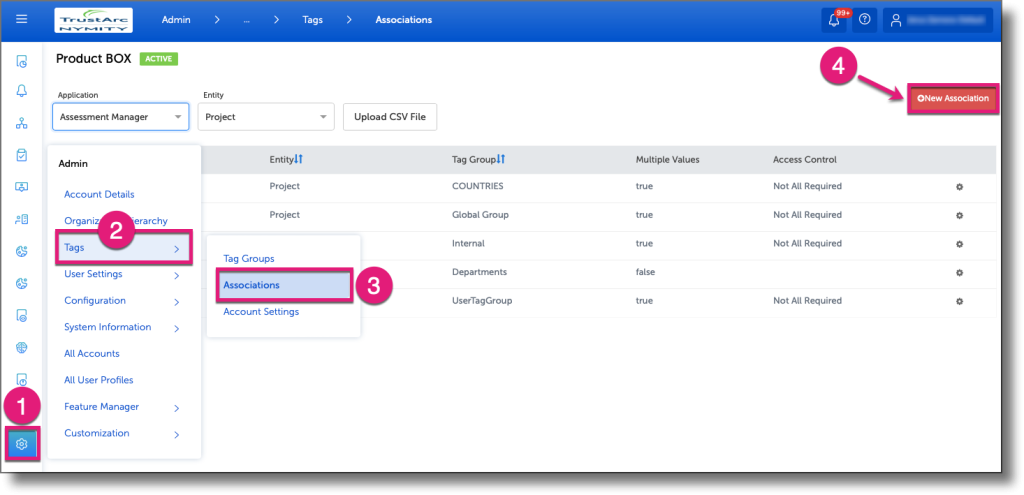Click the green ACTIVE status badge
The height and width of the screenshot is (495, 1024).
click(x=159, y=59)
